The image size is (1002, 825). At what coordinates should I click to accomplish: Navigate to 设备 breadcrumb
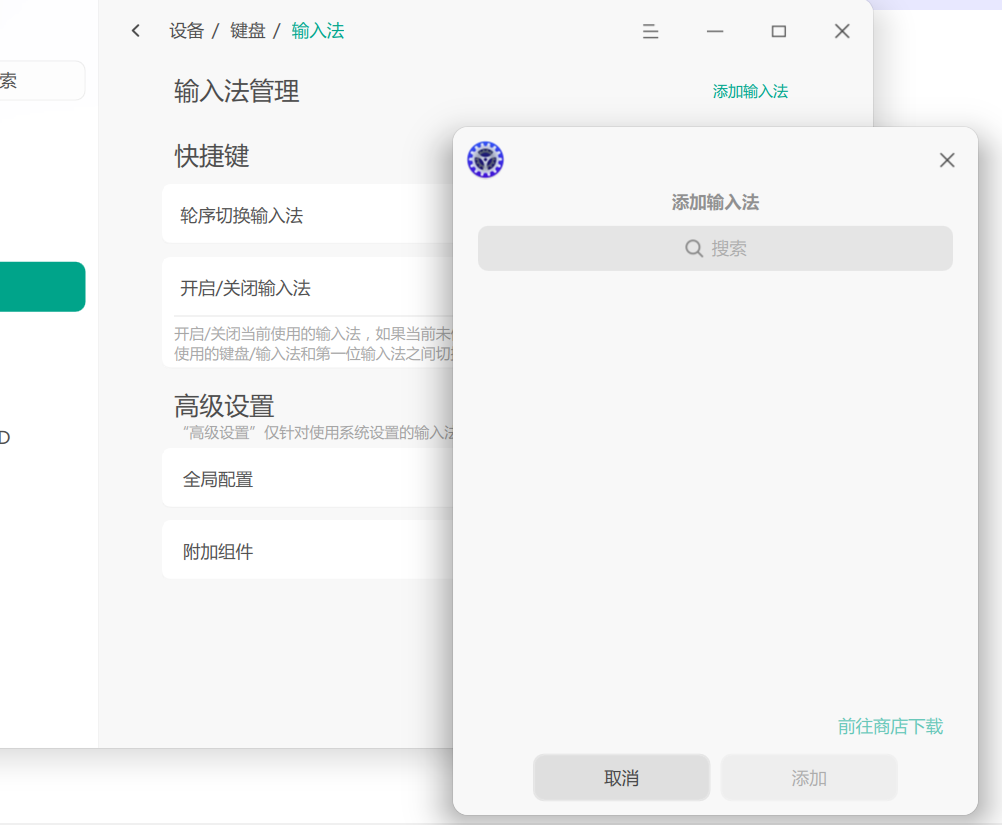[187, 31]
